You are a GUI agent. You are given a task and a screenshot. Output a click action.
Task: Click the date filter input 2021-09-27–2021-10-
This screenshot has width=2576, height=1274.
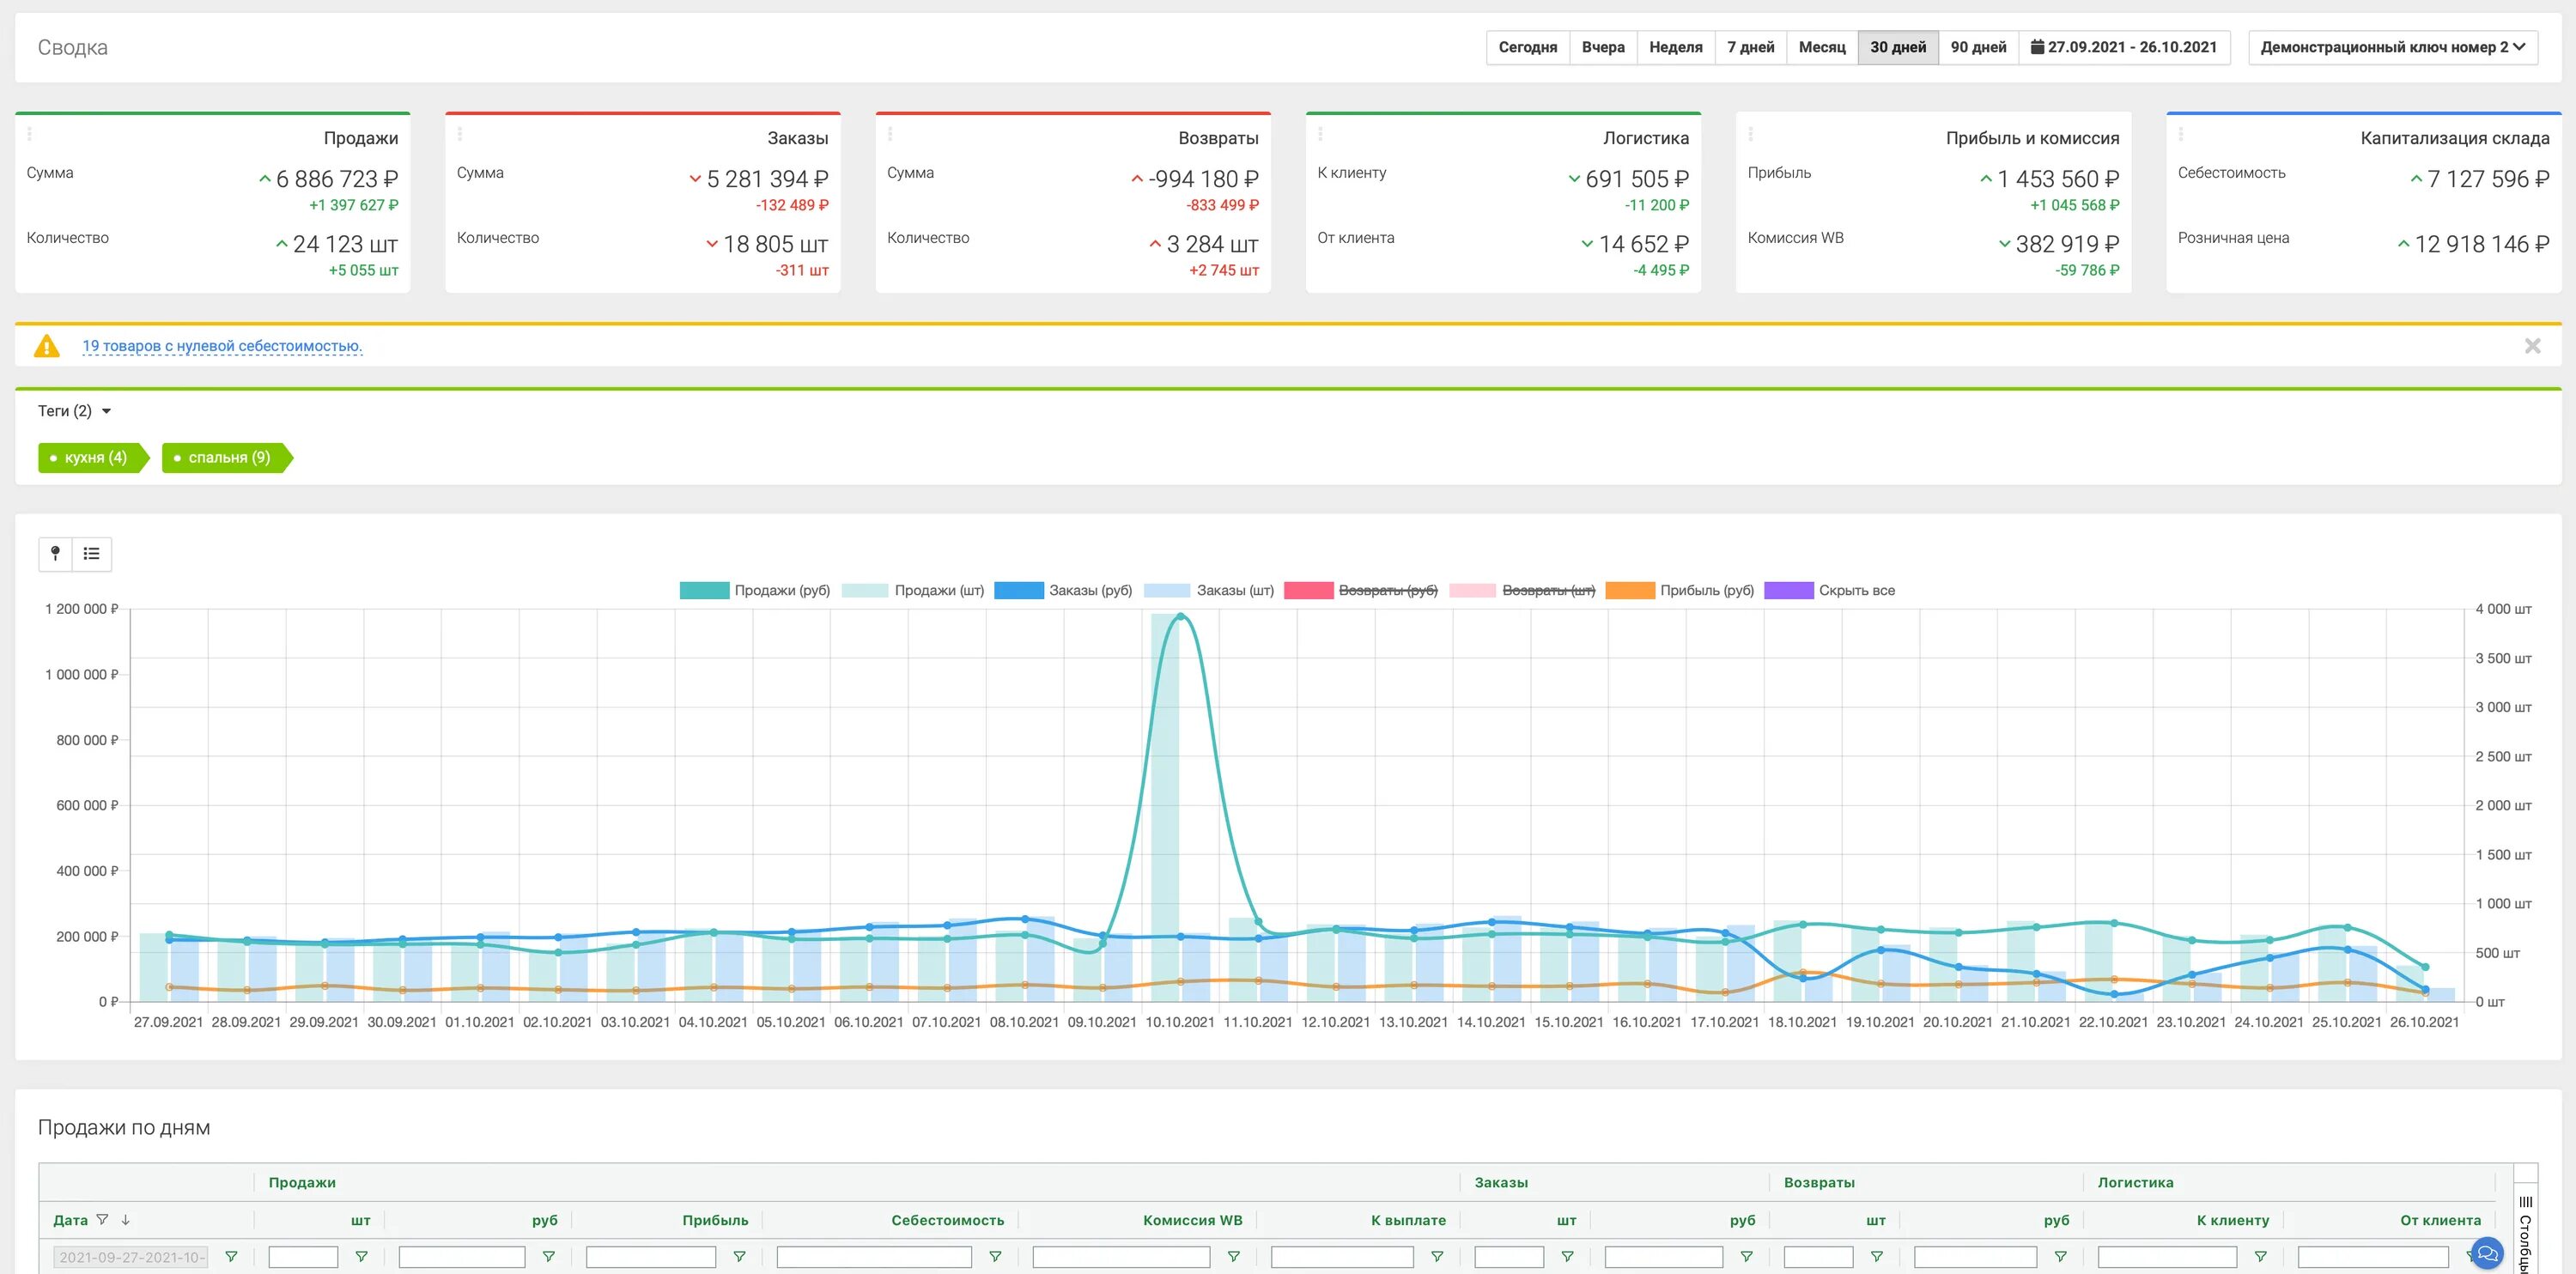[x=130, y=1257]
